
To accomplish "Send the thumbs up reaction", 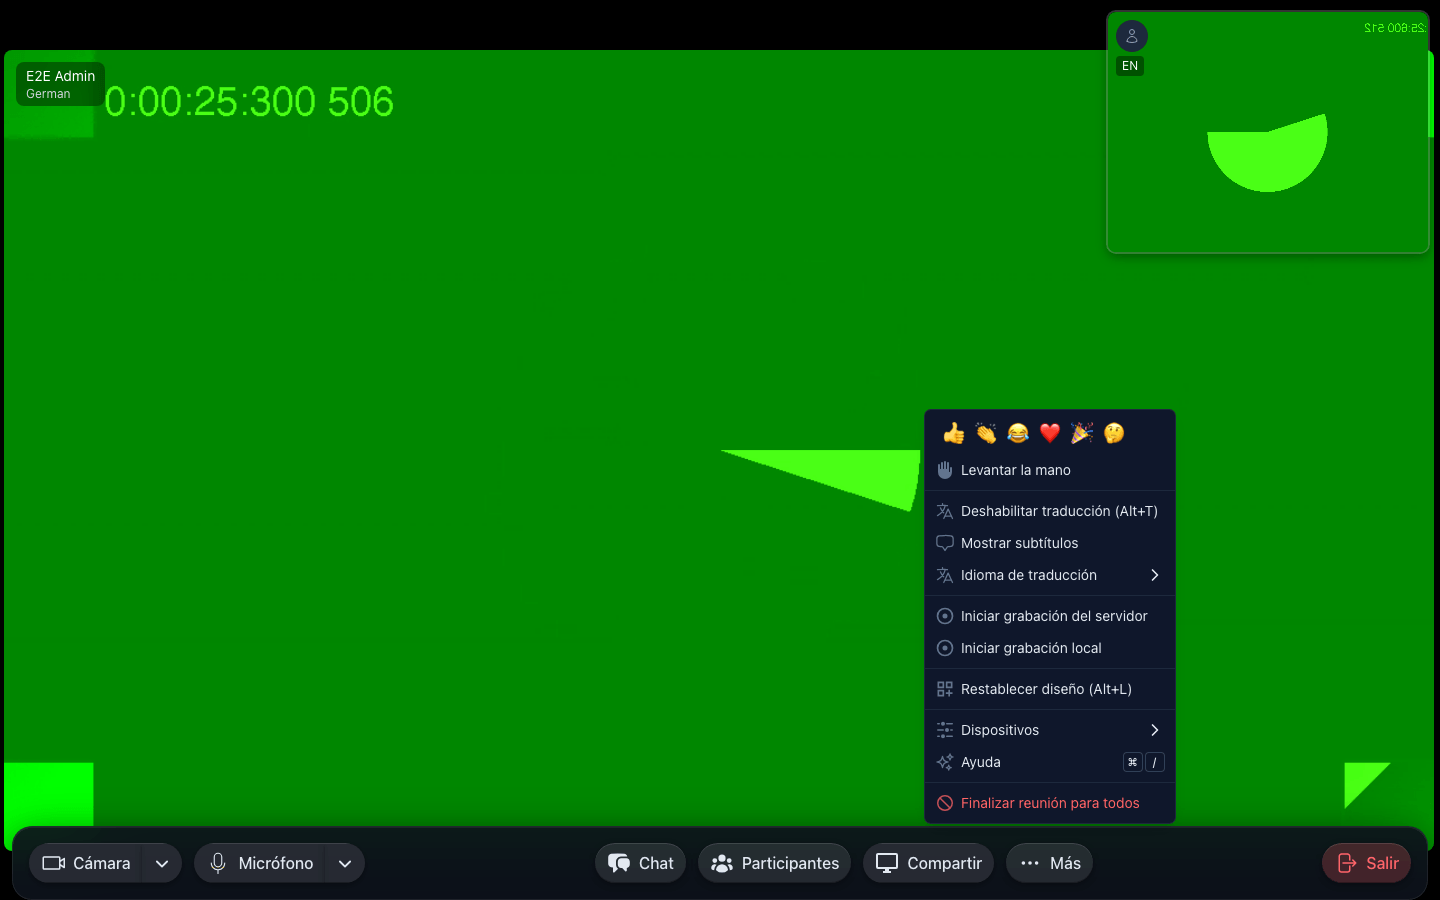I will click(x=954, y=433).
